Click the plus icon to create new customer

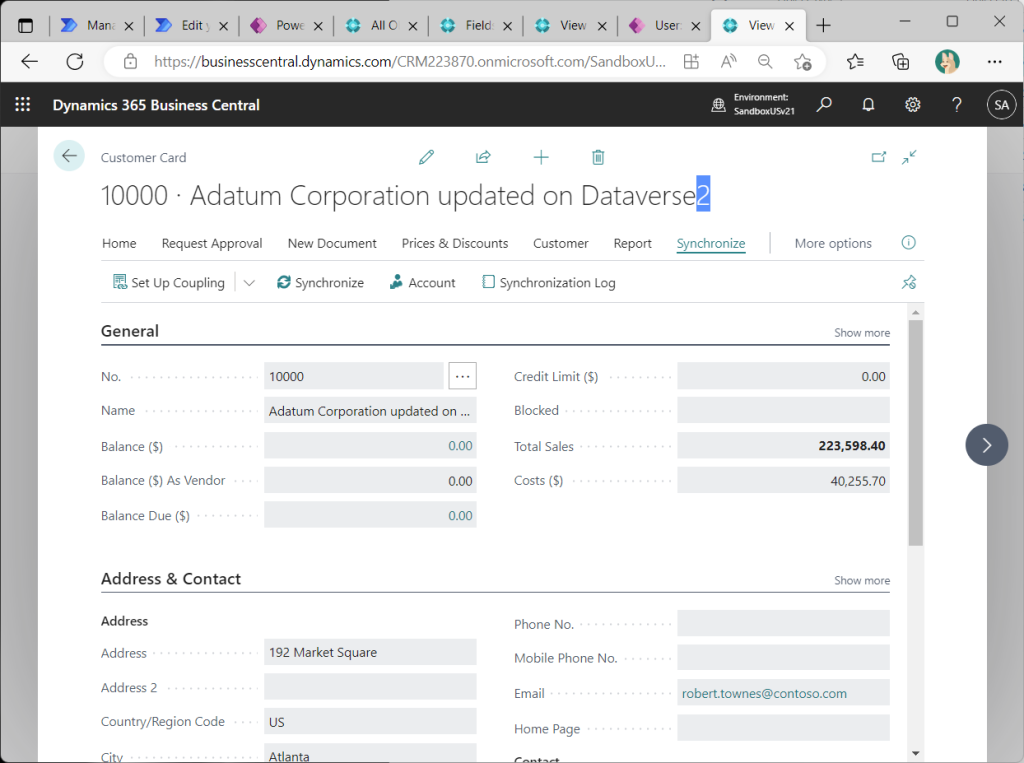[541, 157]
